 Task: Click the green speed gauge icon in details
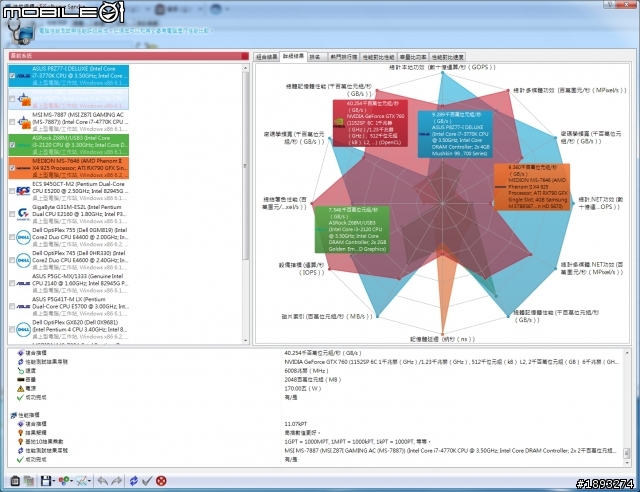20,371
